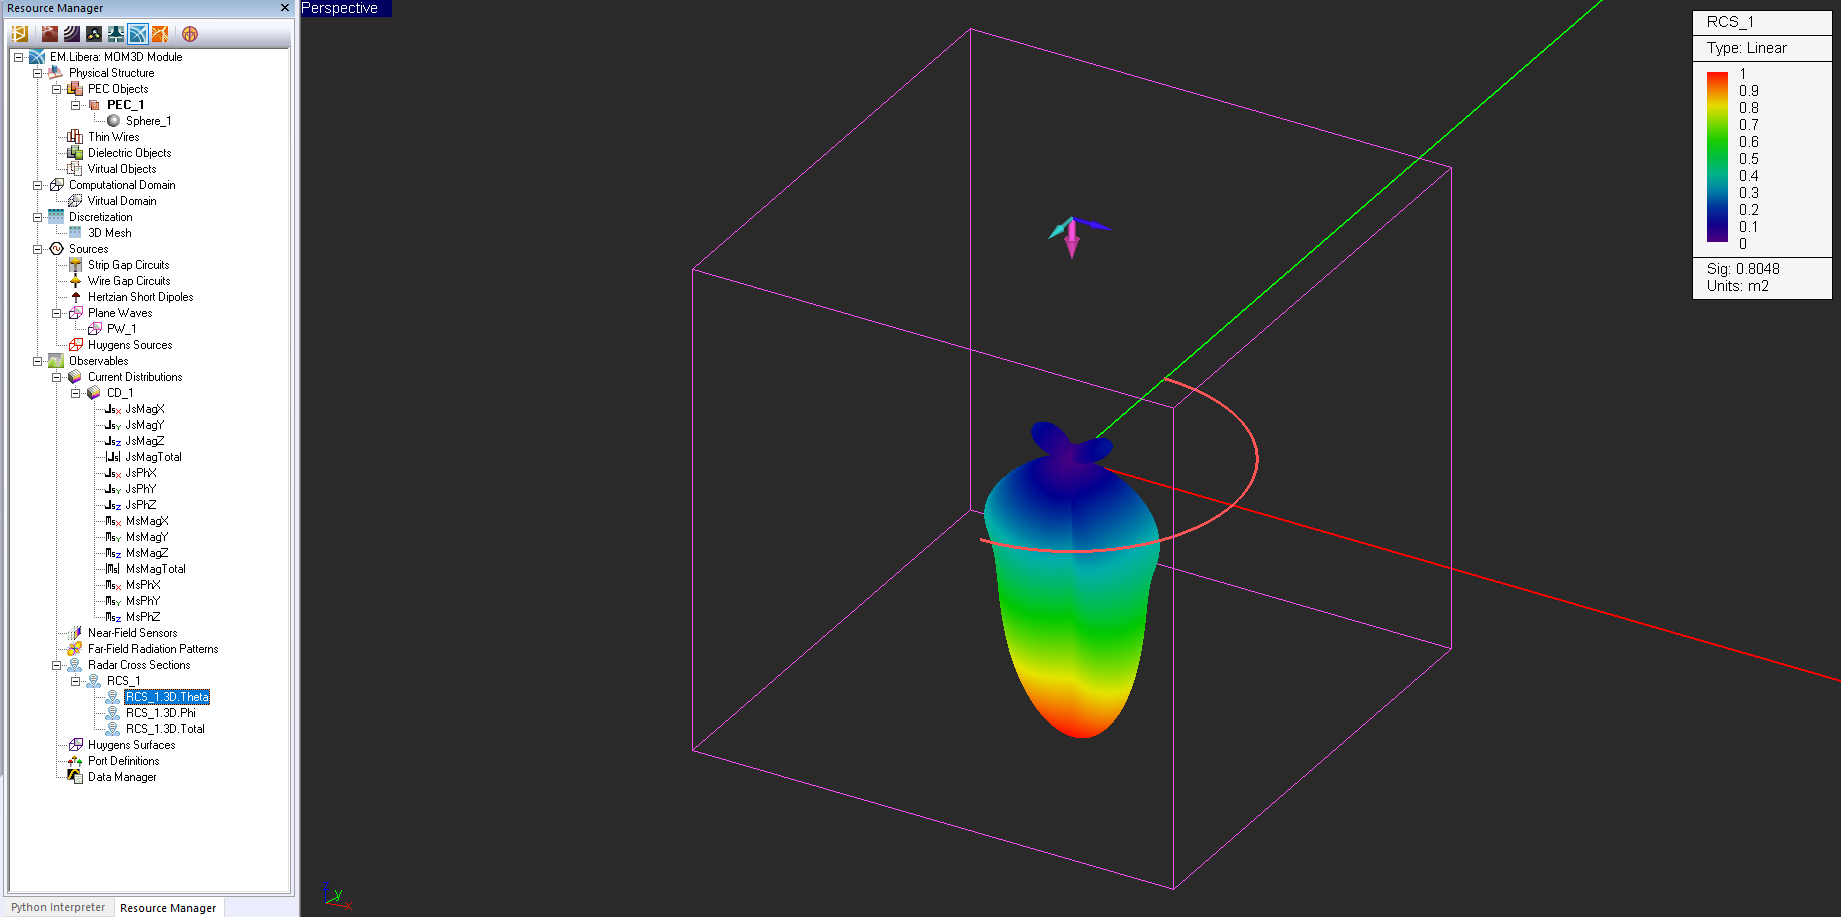Collapse the Current Distributions node
Image resolution: width=1841 pixels, height=917 pixels.
pos(56,377)
